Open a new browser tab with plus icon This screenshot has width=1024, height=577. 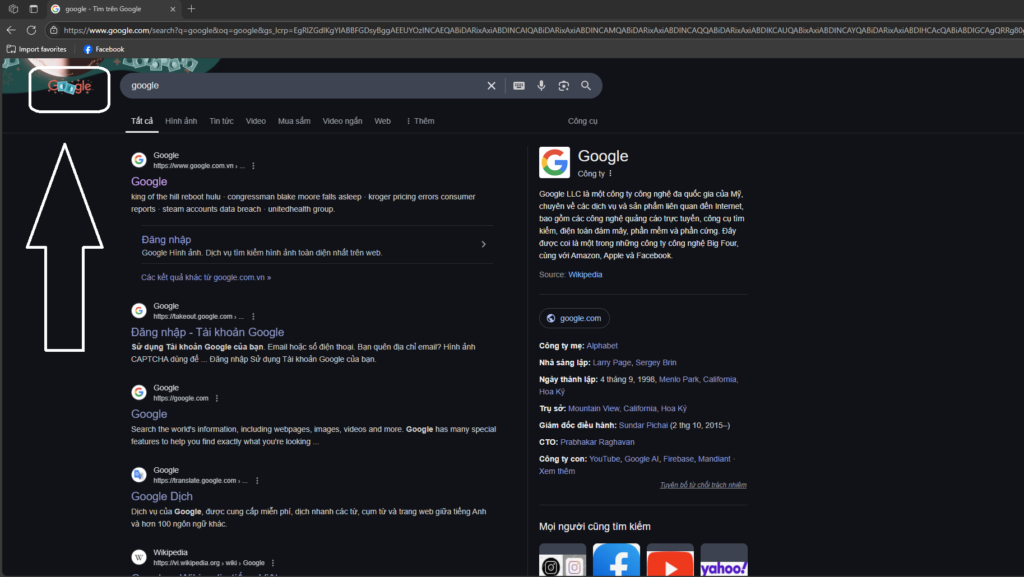pos(191,8)
